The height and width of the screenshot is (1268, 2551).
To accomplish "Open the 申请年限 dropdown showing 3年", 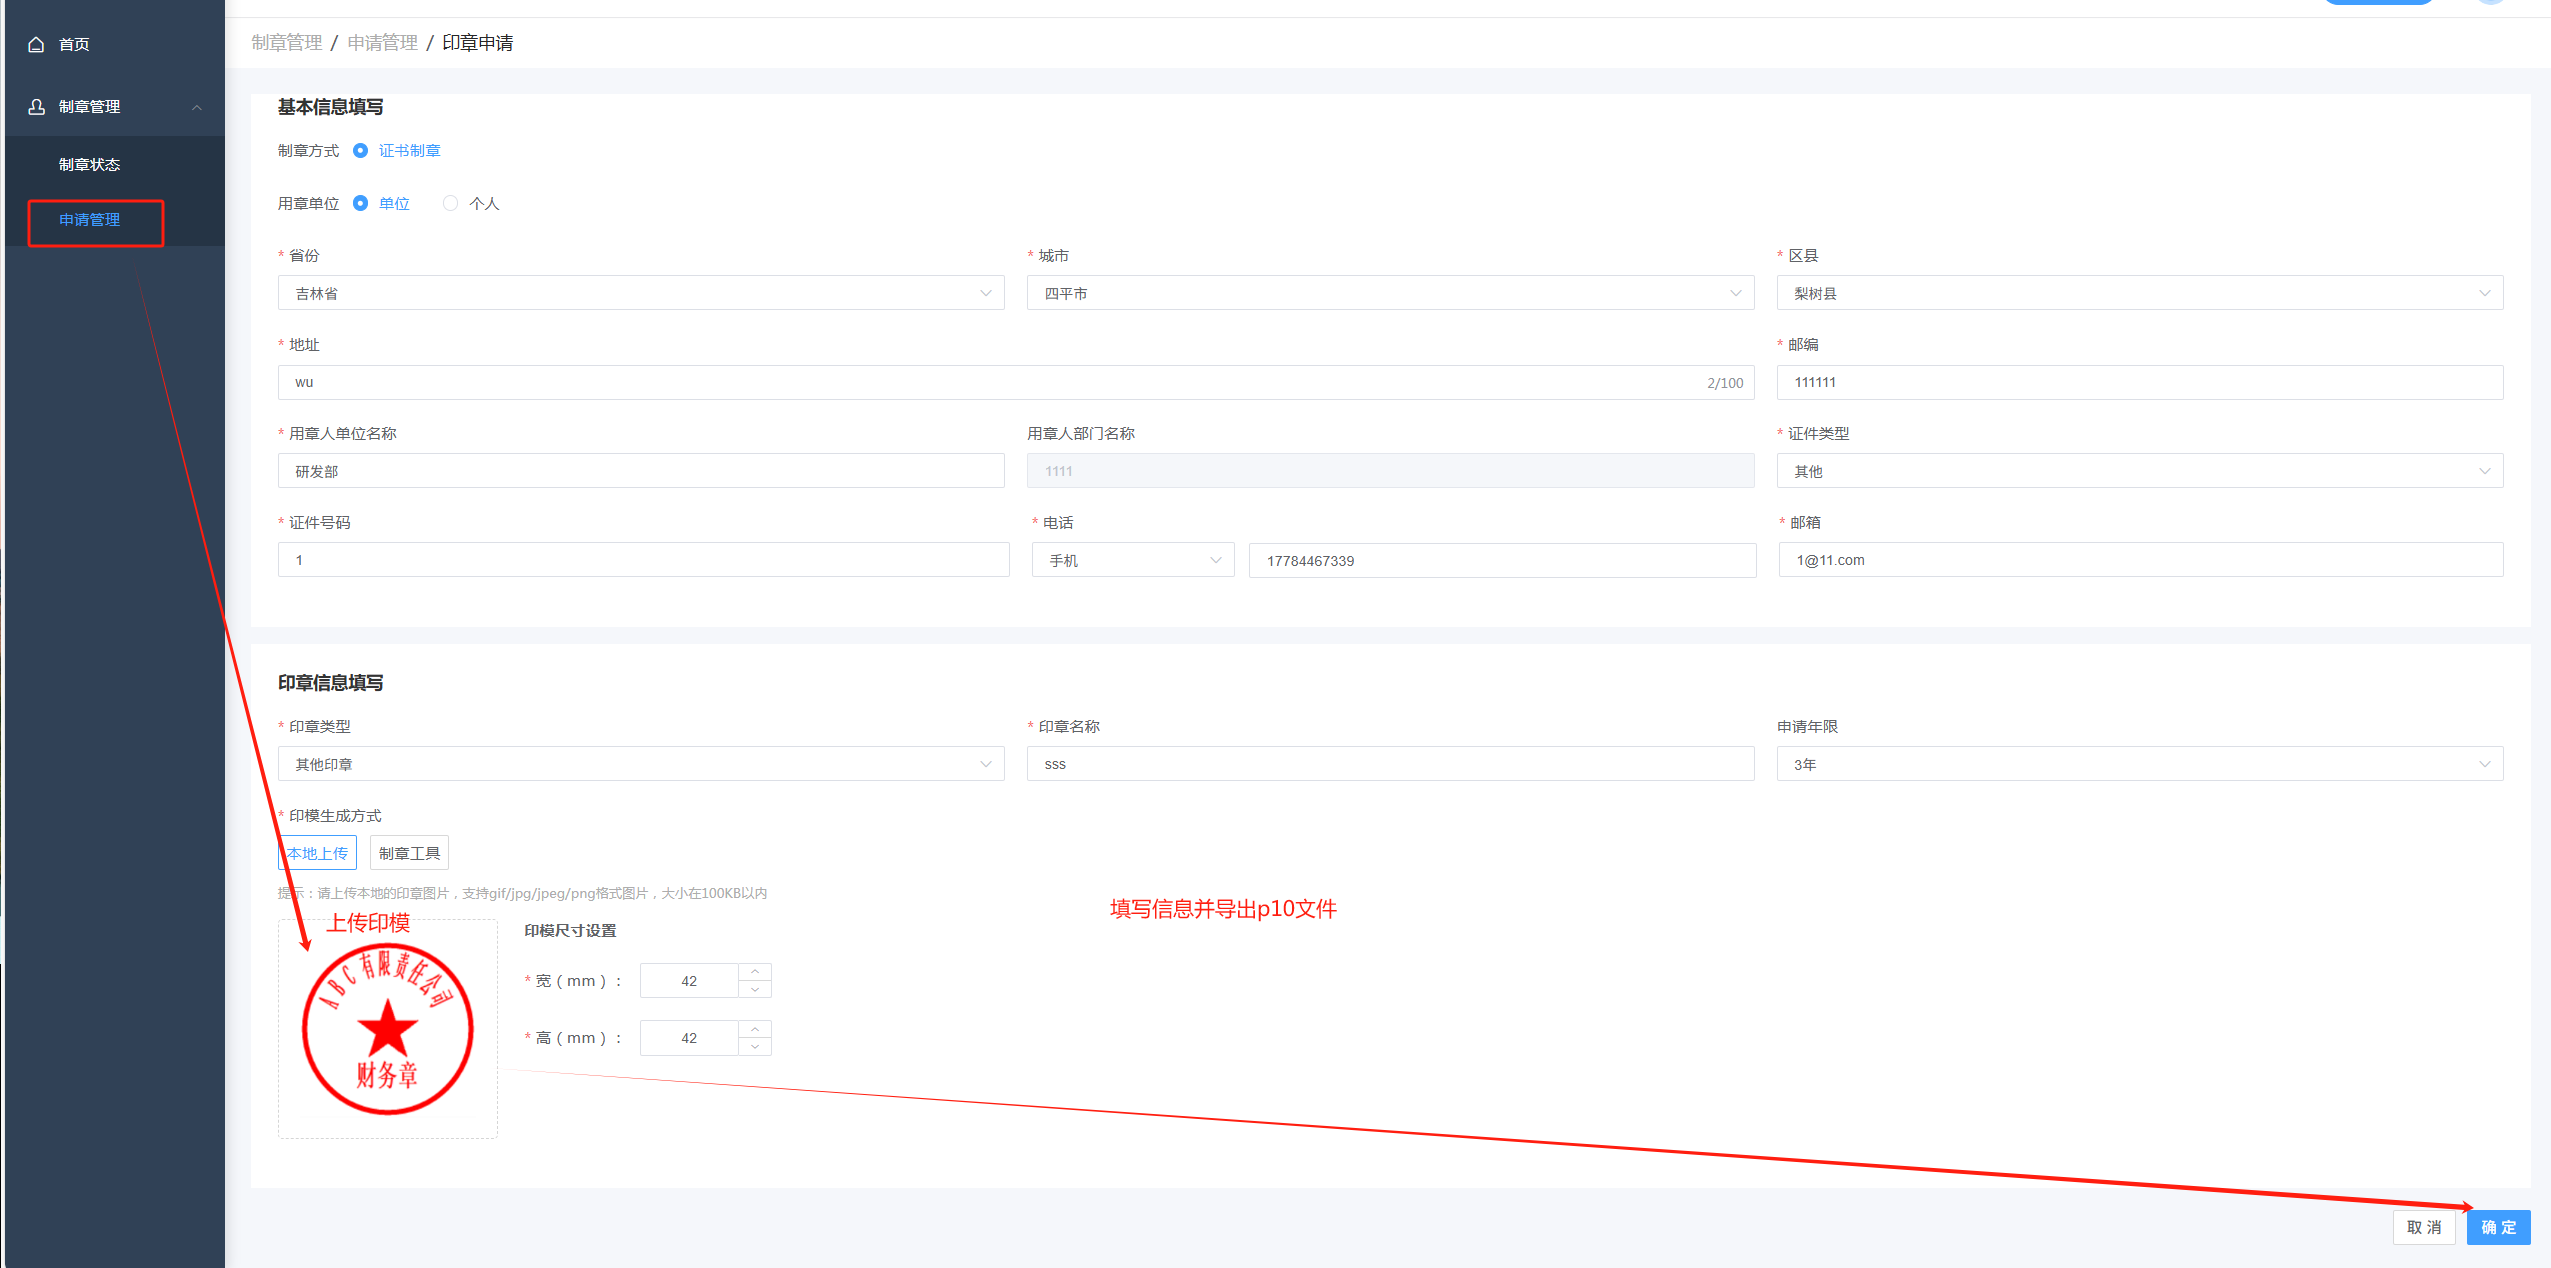I will (2139, 764).
